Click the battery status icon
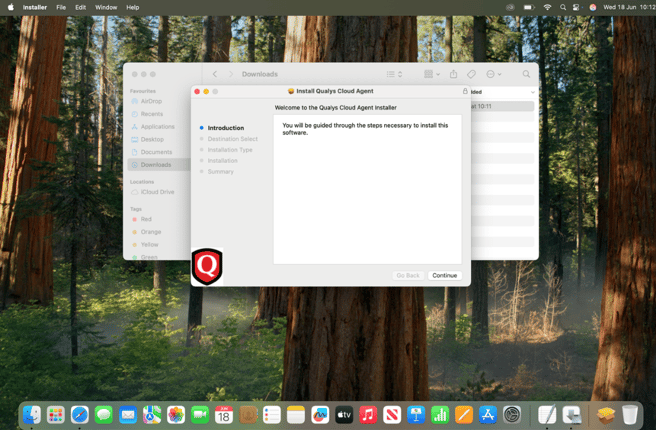656x430 pixels. tap(529, 7)
